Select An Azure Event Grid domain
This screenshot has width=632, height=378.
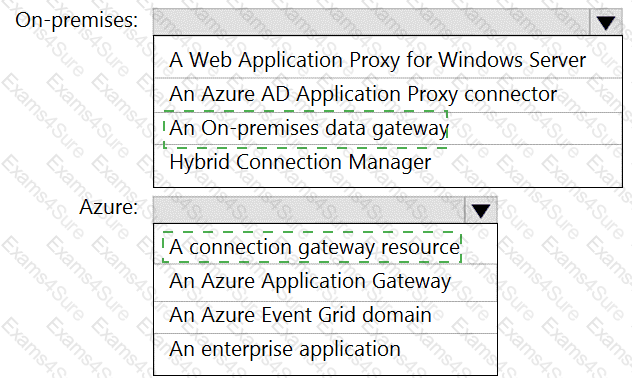325,315
